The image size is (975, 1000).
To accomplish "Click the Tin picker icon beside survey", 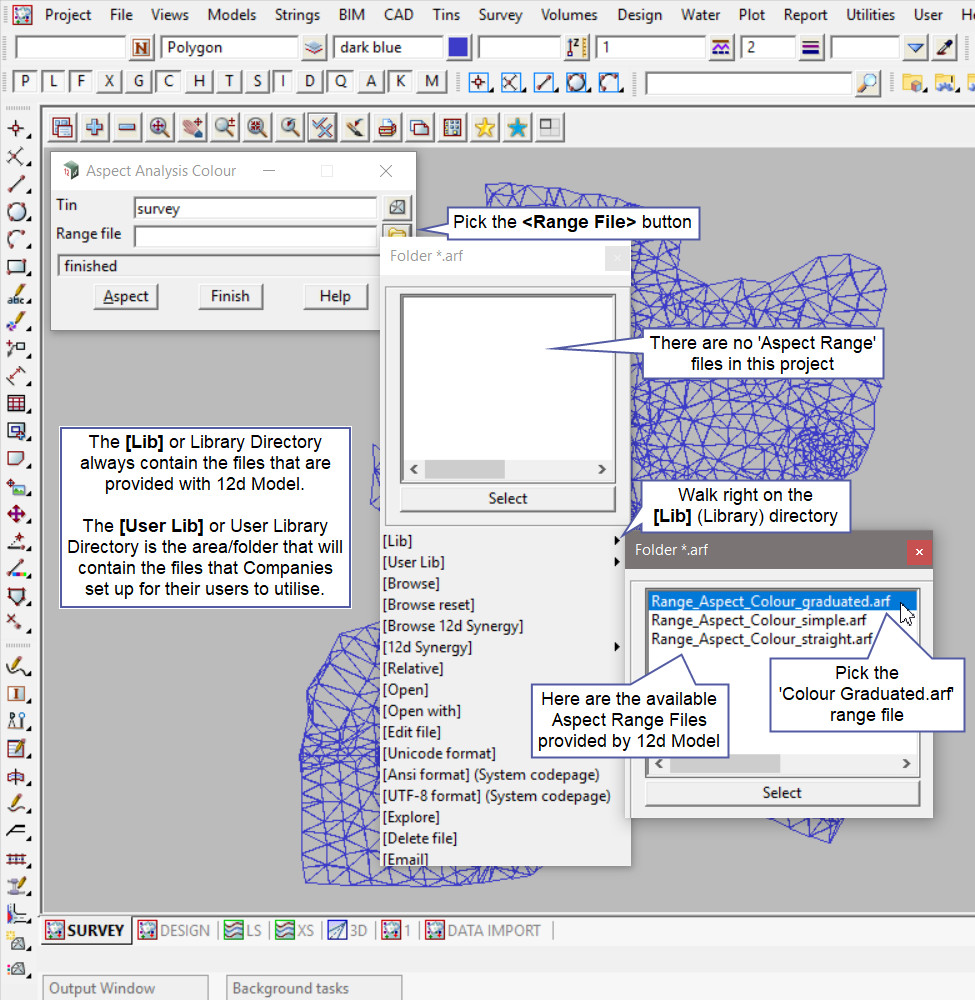I will click(x=397, y=207).
